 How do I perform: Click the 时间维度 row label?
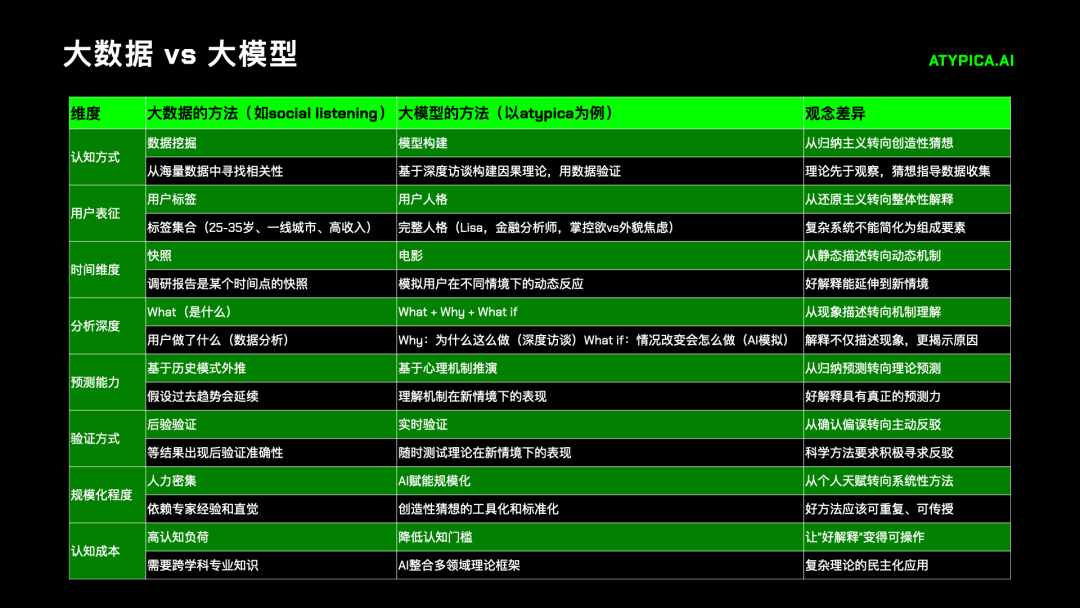click(x=107, y=269)
